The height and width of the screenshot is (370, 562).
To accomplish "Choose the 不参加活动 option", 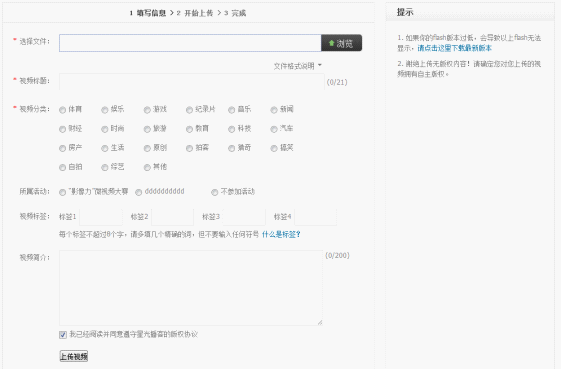I will [x=214, y=193].
